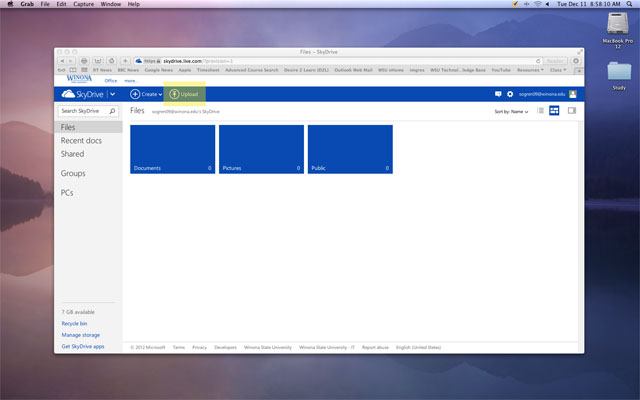Click the Search SkyDrive field
The height and width of the screenshot is (400, 640).
coord(81,111)
